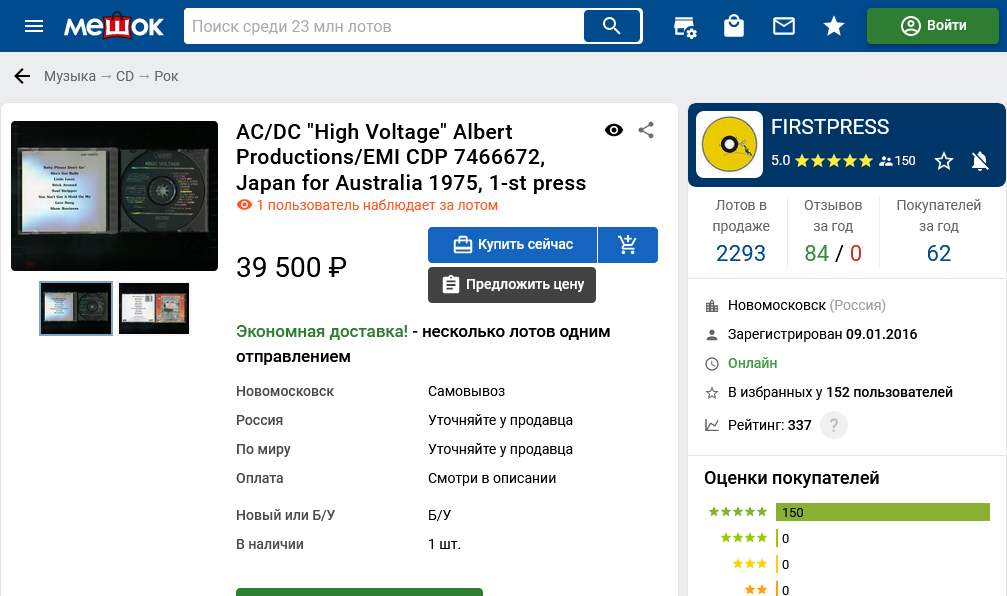Screen dimensions: 1007x596
Task: Click the share lot icon
Action: [646, 130]
